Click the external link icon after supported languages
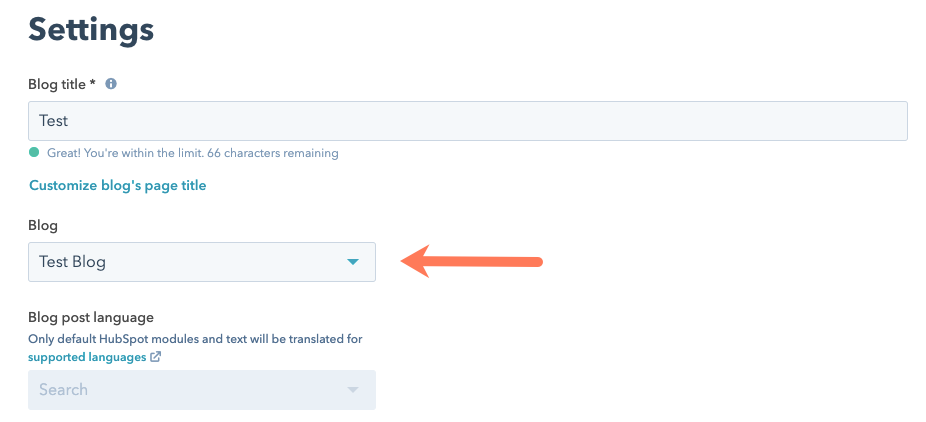This screenshot has height=422, width=926. pos(155,357)
